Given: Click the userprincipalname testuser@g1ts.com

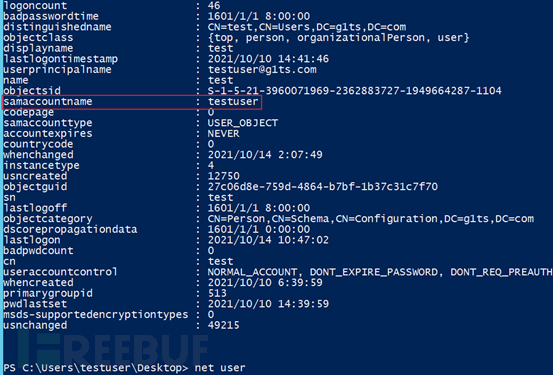Looking at the screenshot, I should (262, 69).
